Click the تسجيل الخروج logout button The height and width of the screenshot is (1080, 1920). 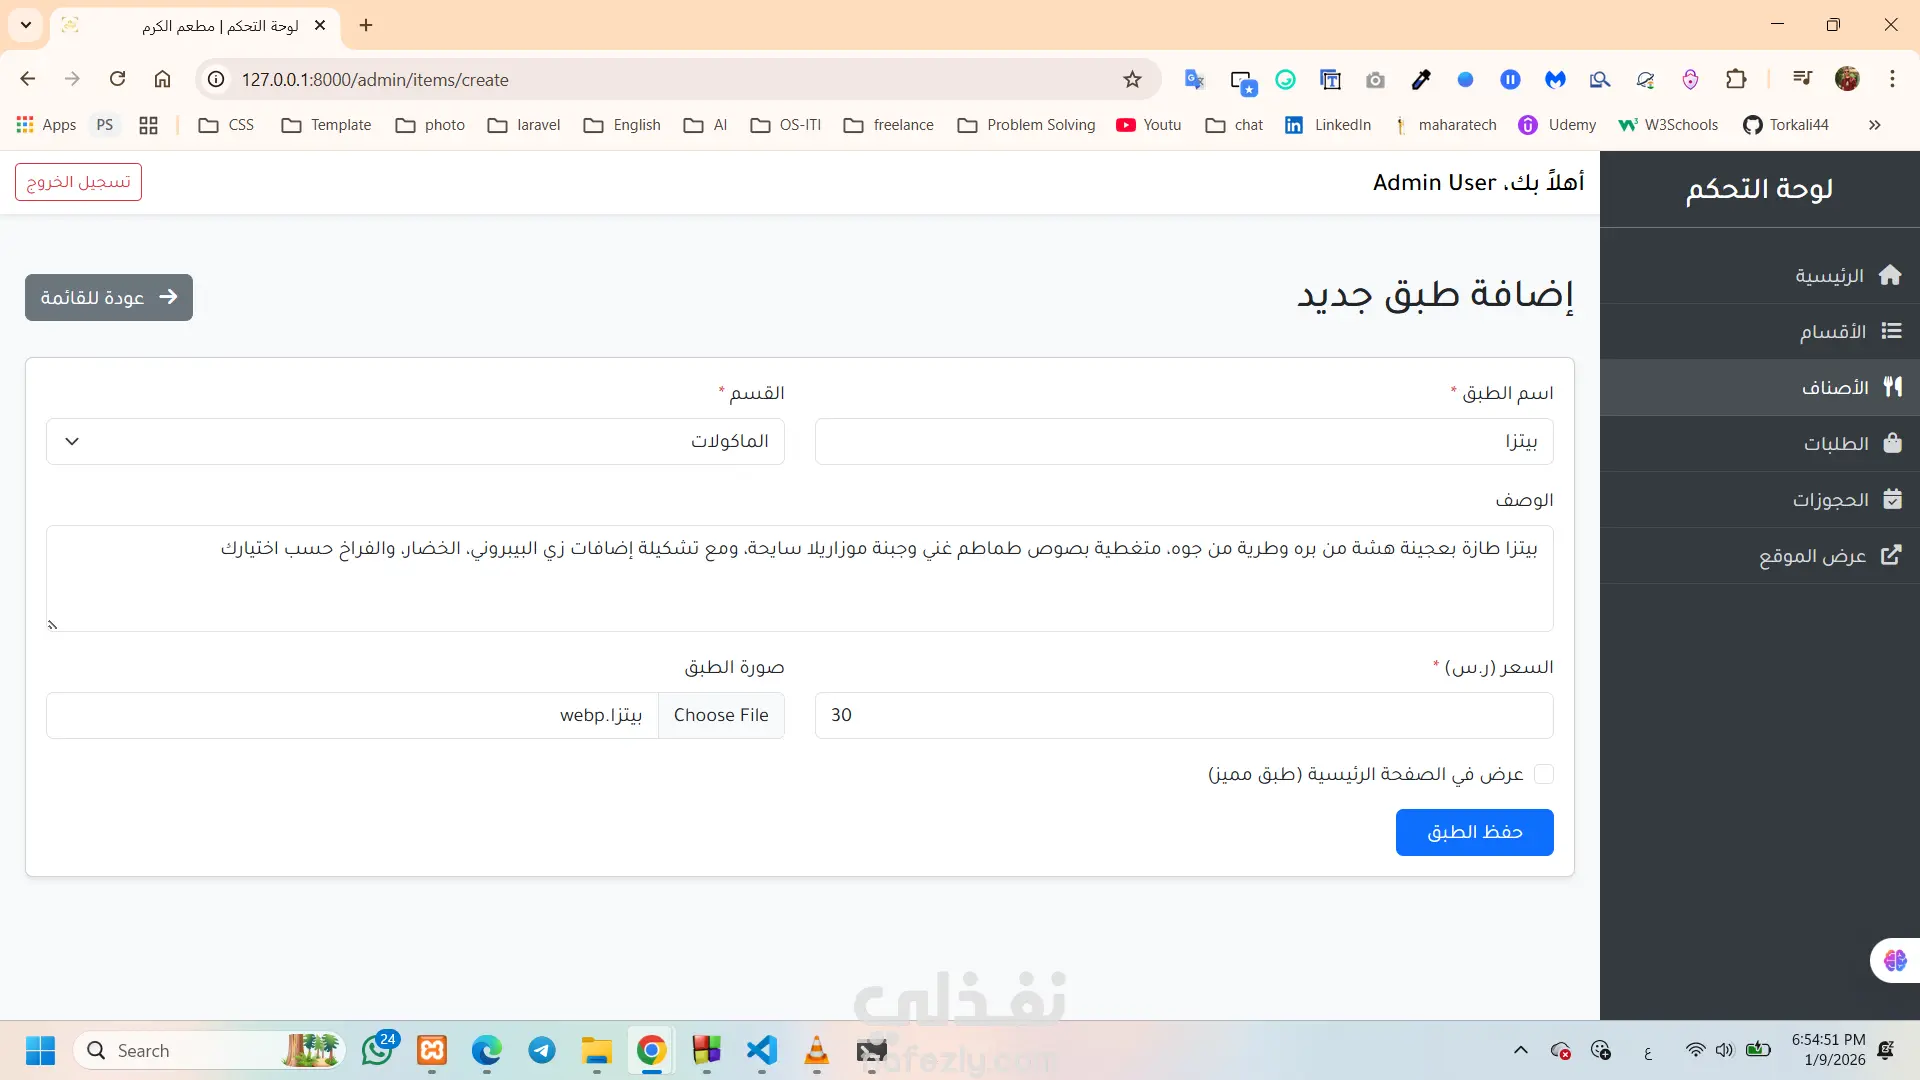[78, 182]
